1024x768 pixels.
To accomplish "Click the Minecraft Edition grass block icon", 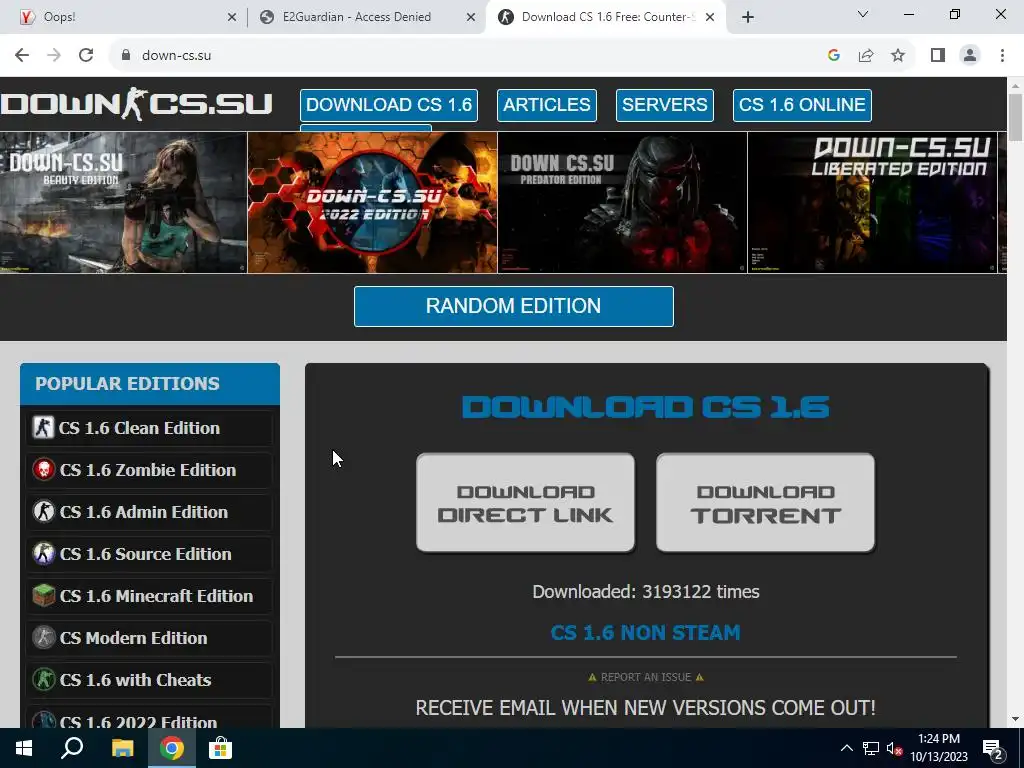I will (44, 596).
